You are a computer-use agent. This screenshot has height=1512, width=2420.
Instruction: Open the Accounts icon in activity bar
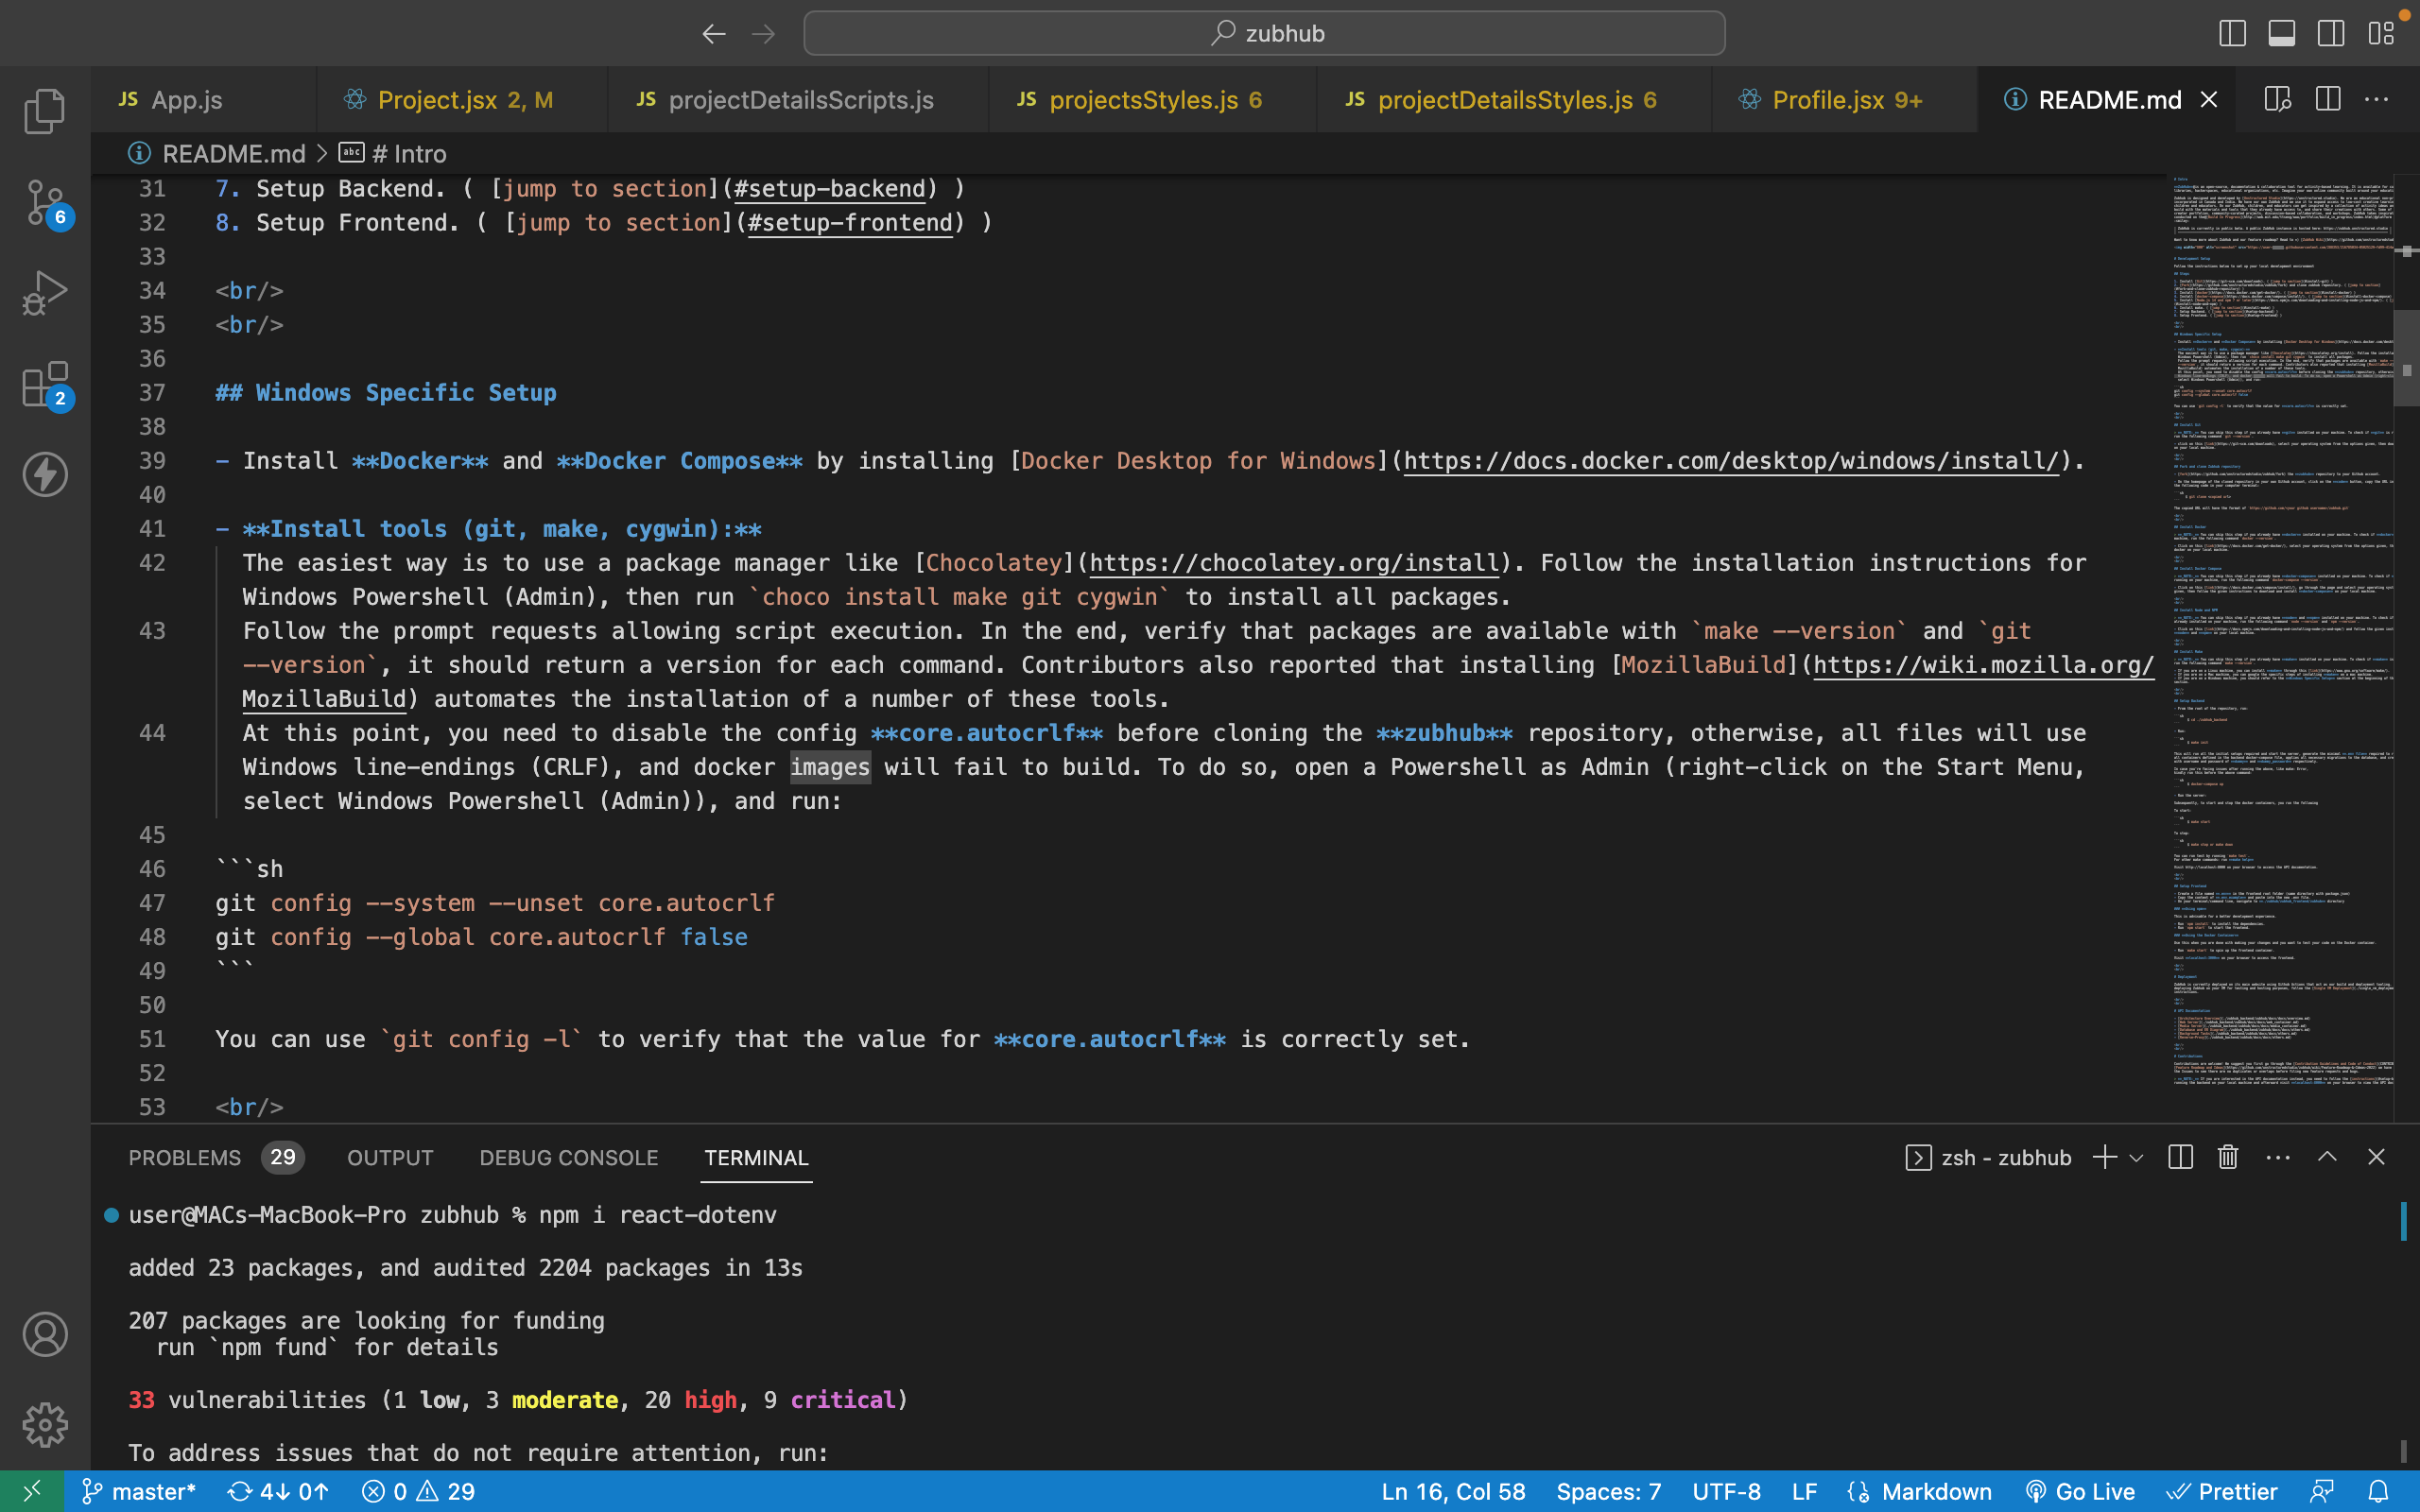point(44,1334)
